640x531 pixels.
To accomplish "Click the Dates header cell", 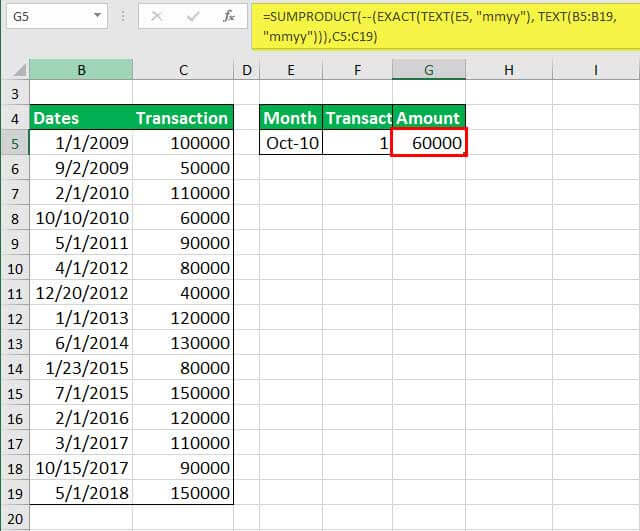I will coord(81,118).
